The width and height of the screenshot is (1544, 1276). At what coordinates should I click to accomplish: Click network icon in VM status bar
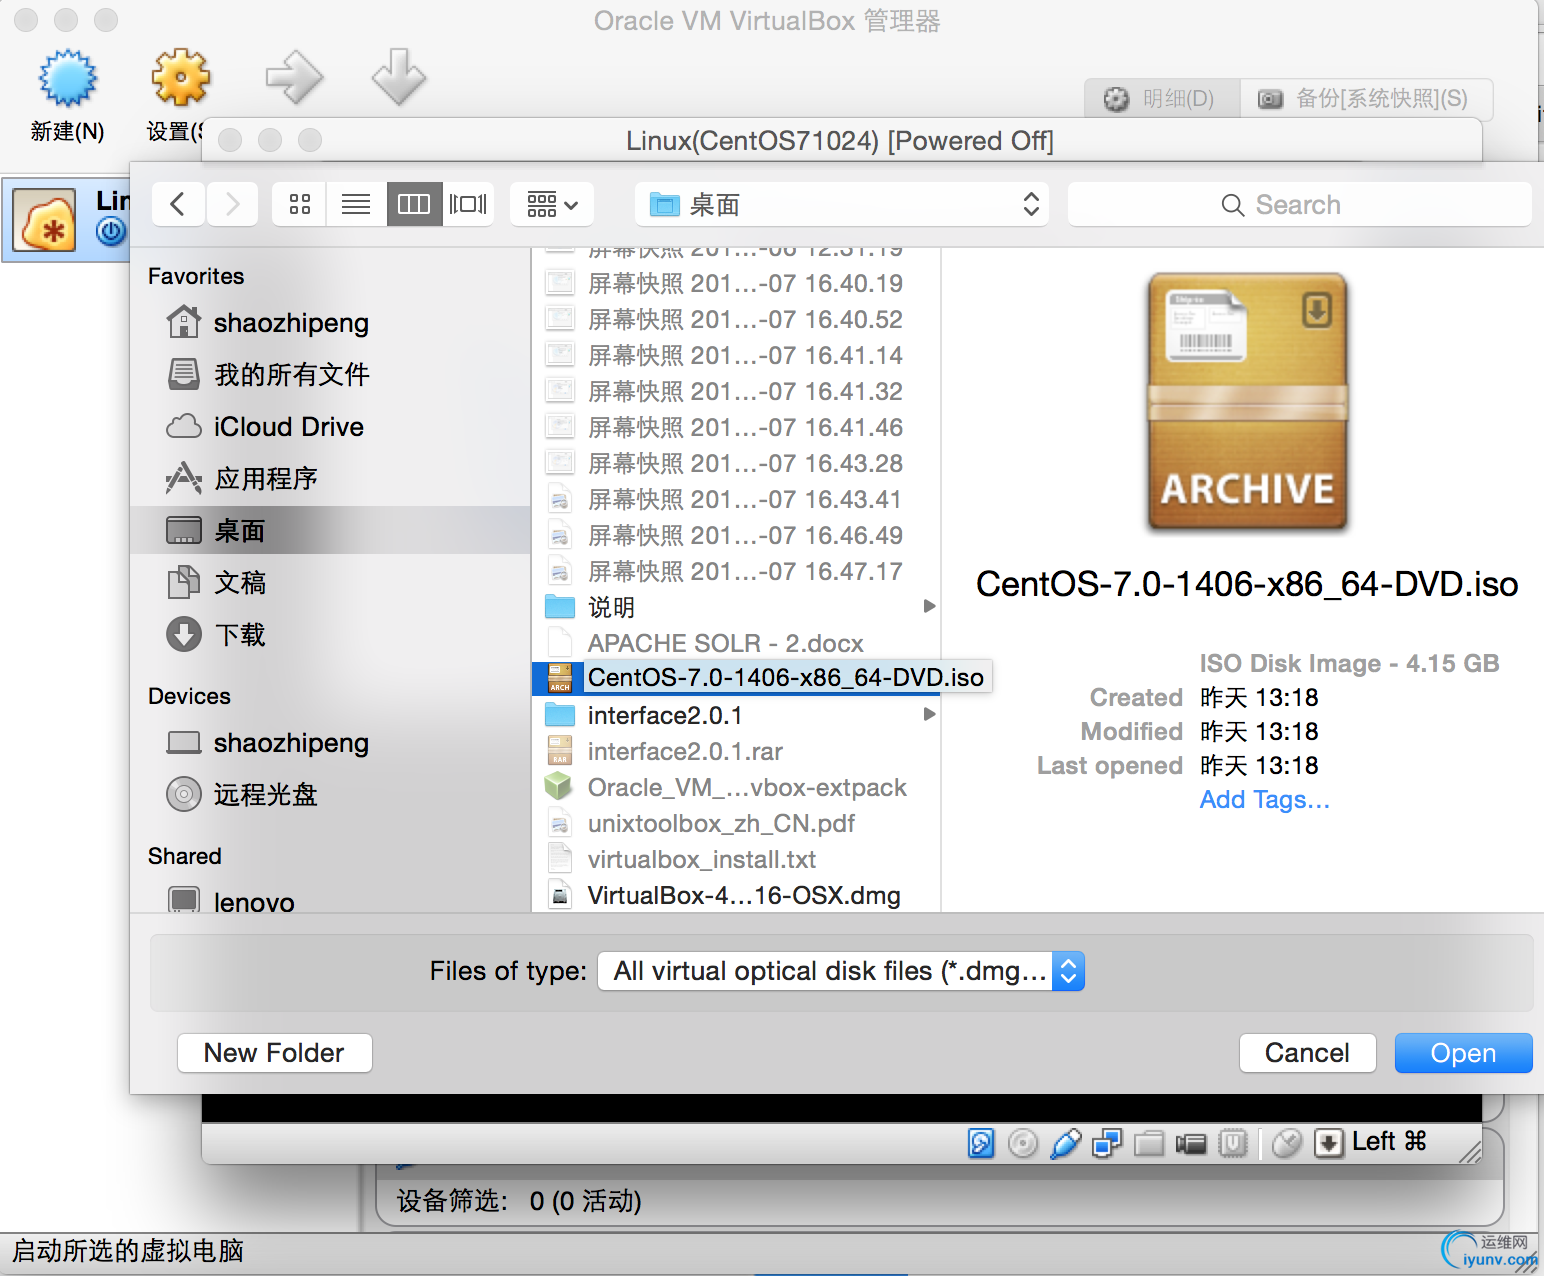[1107, 1142]
